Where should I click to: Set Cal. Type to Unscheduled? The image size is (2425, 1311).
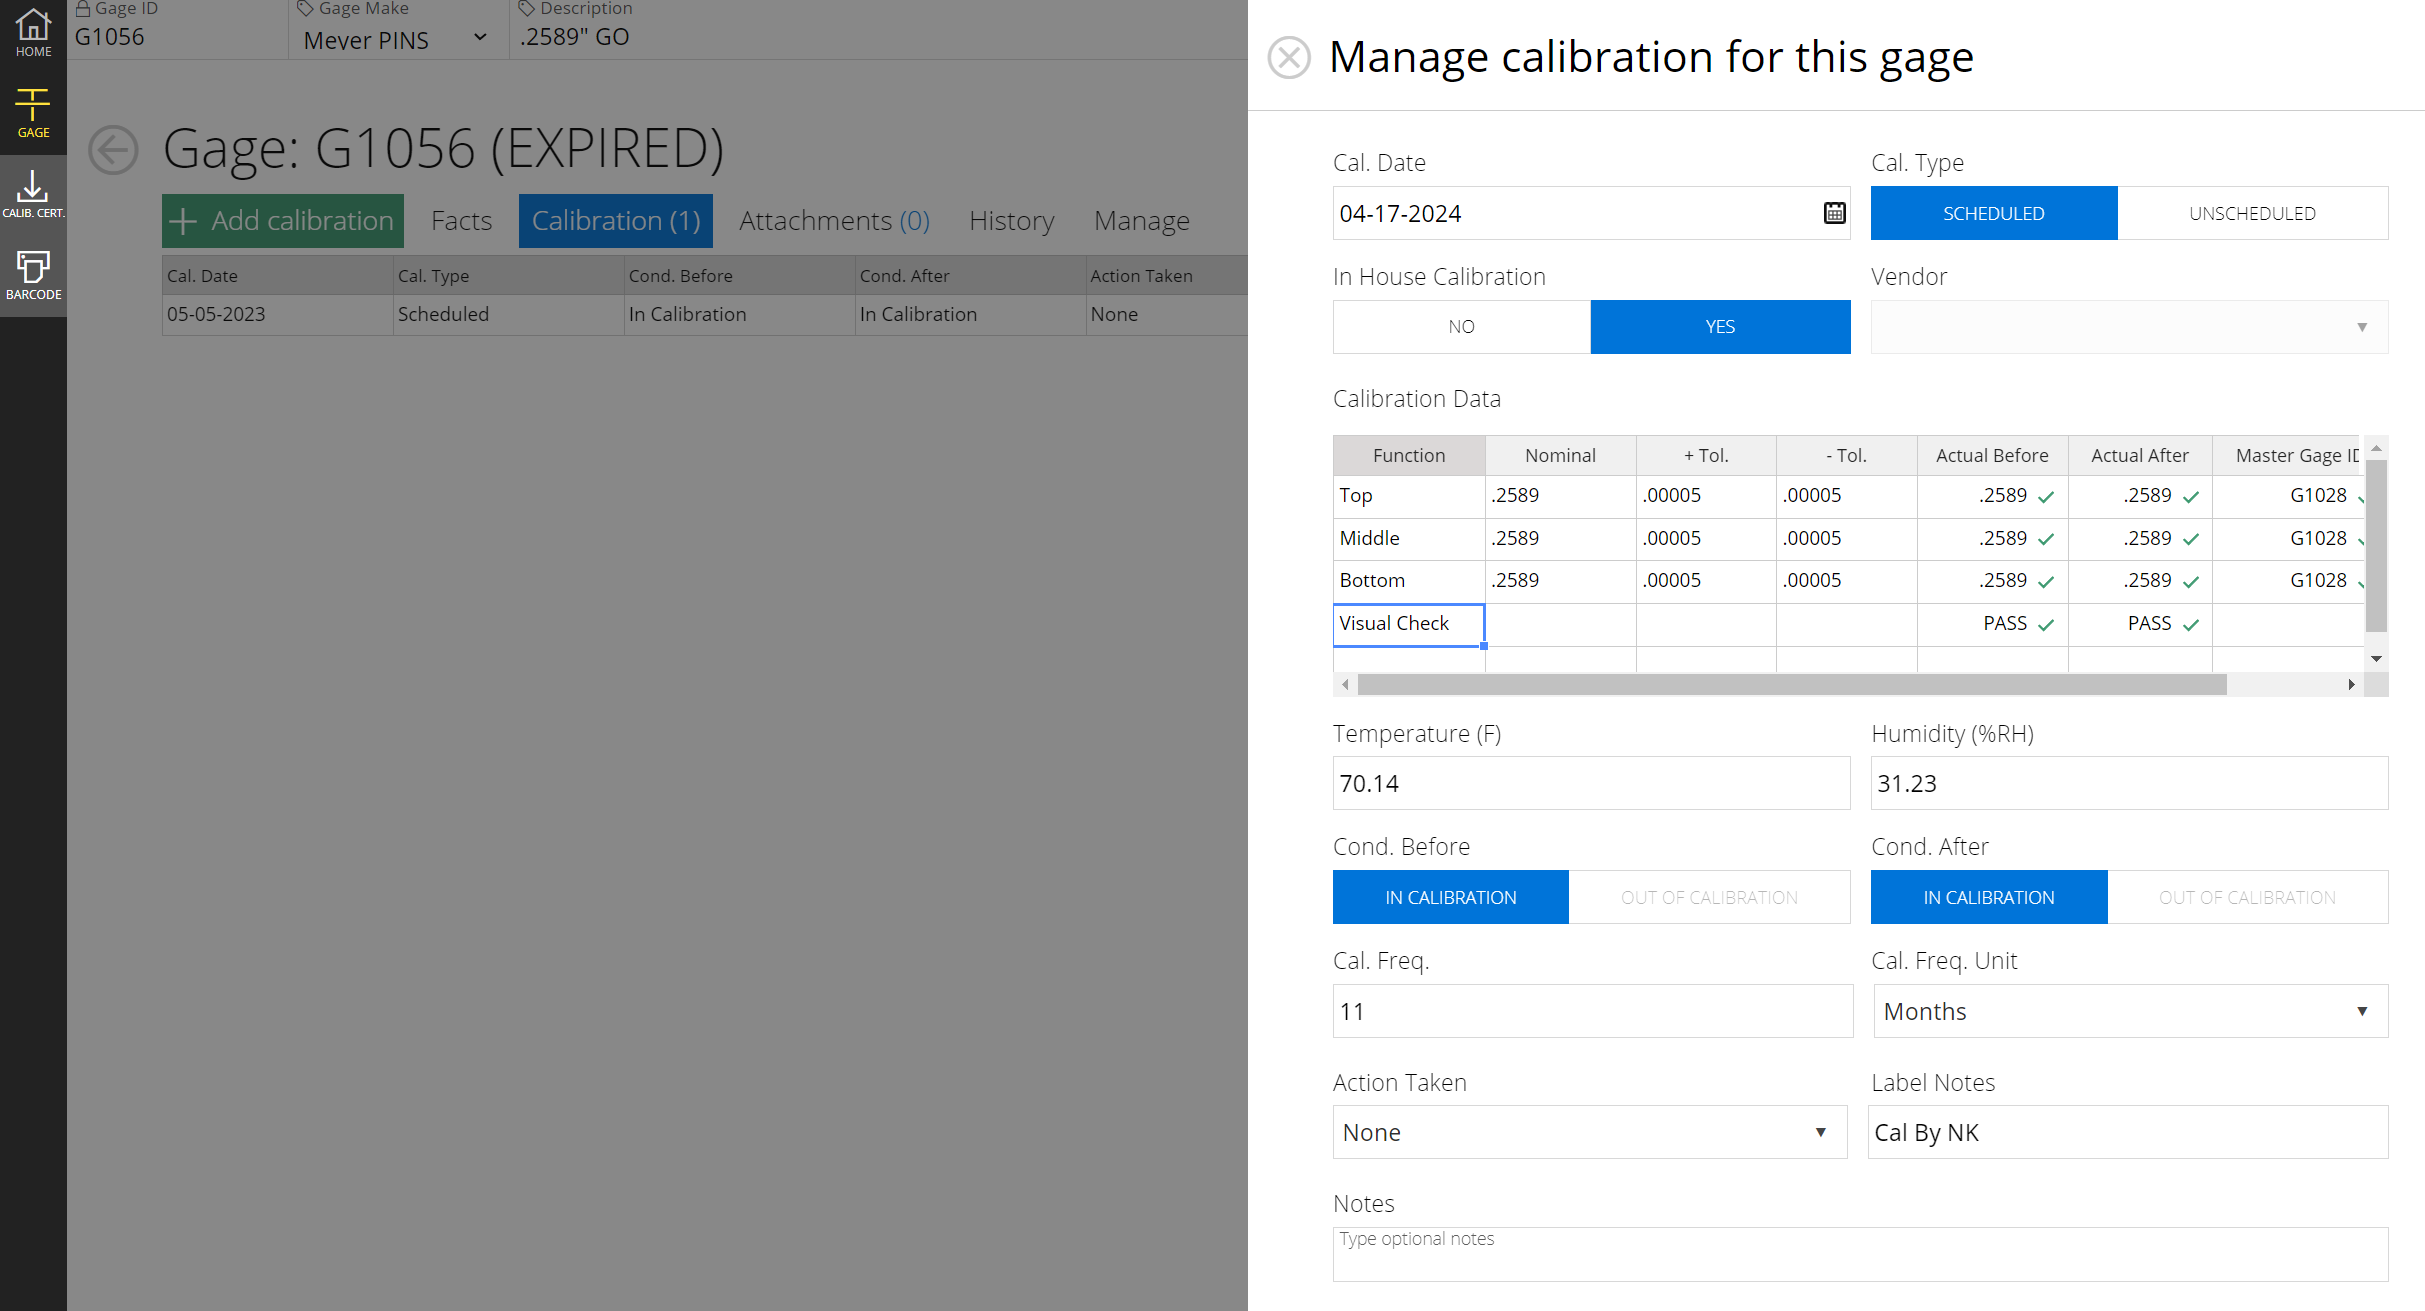click(x=2252, y=213)
